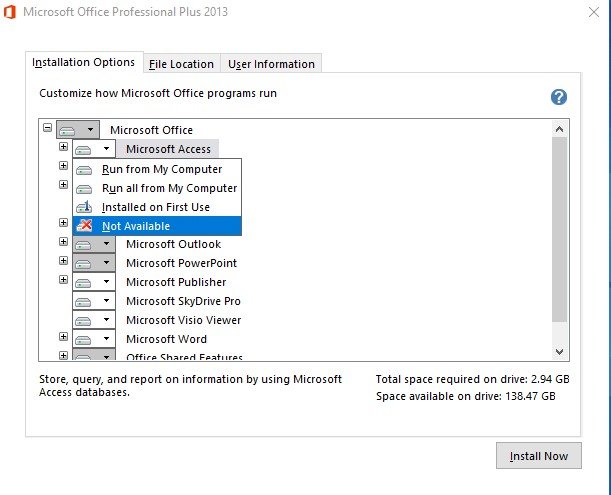Open Microsoft SkyDrive Pro install-state dropdown
Viewport: 611px width, 495px height.
pyautogui.click(x=94, y=301)
